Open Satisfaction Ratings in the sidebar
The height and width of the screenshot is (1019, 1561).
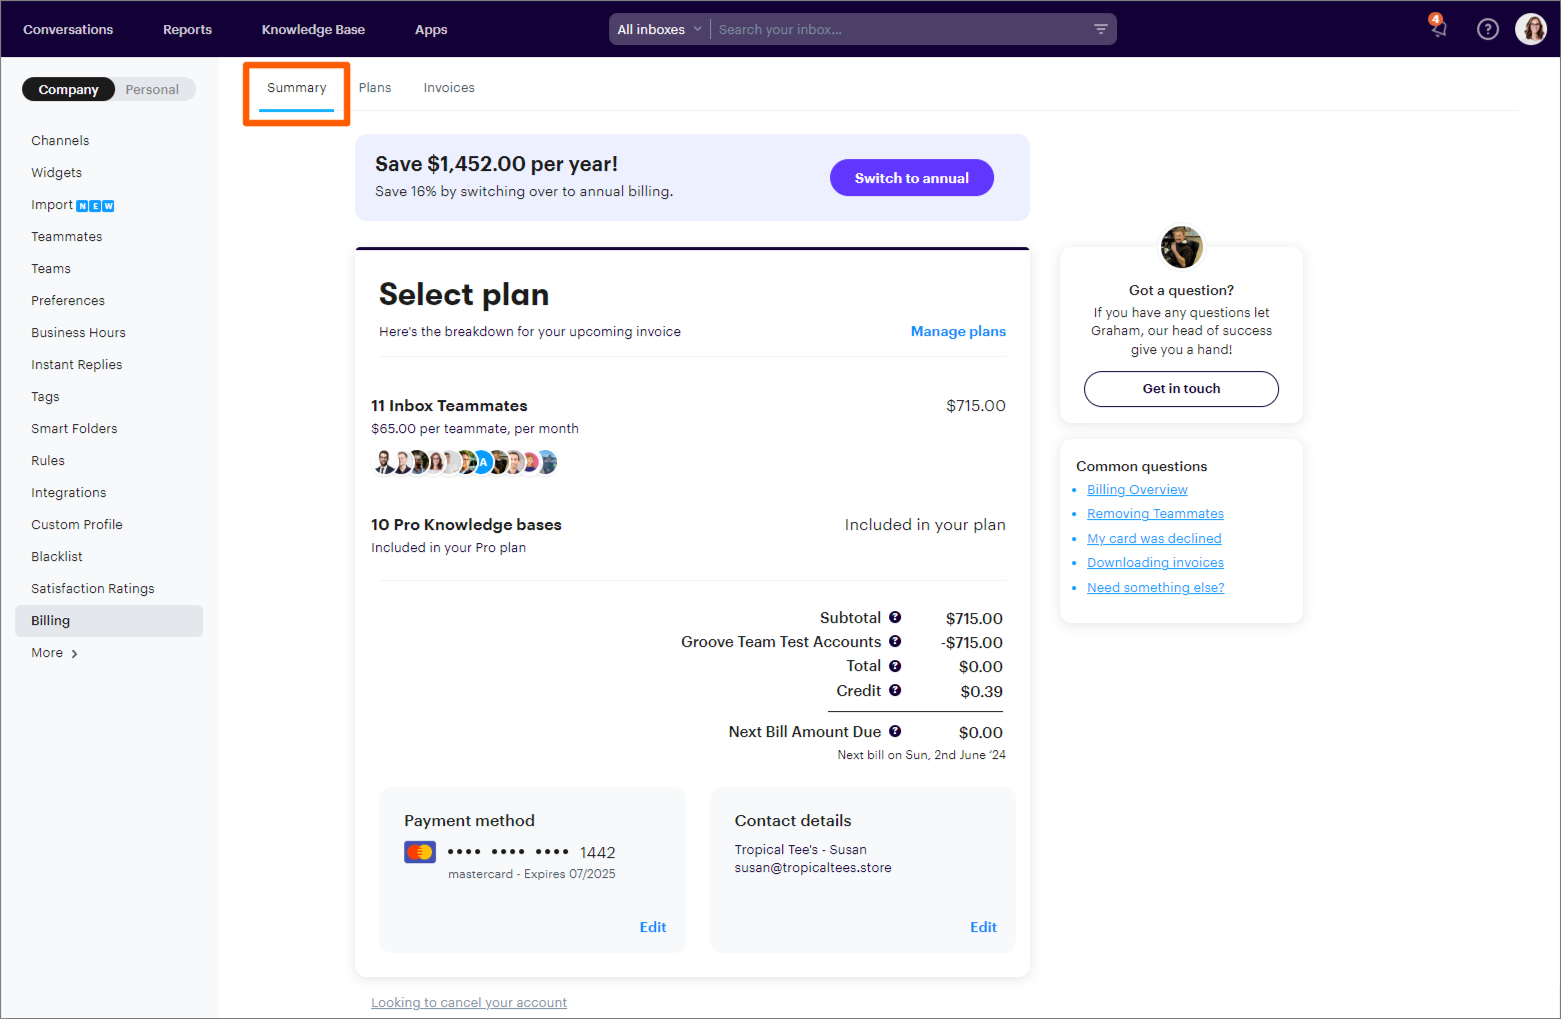click(x=93, y=588)
